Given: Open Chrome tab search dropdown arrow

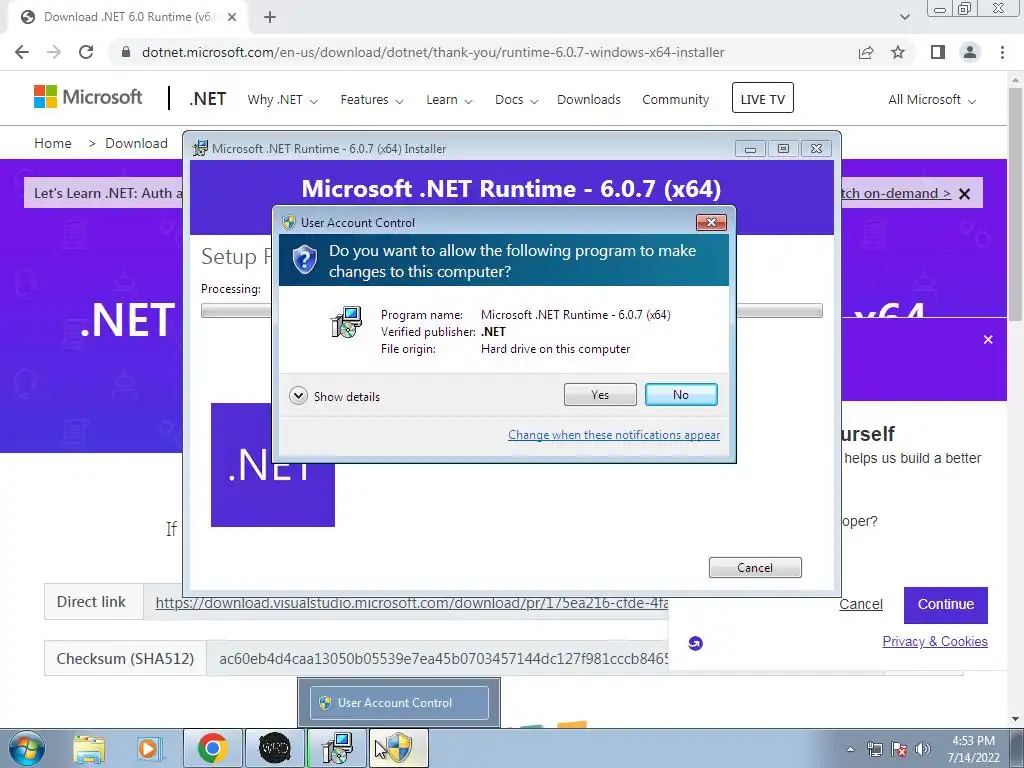Looking at the screenshot, I should tap(904, 17).
